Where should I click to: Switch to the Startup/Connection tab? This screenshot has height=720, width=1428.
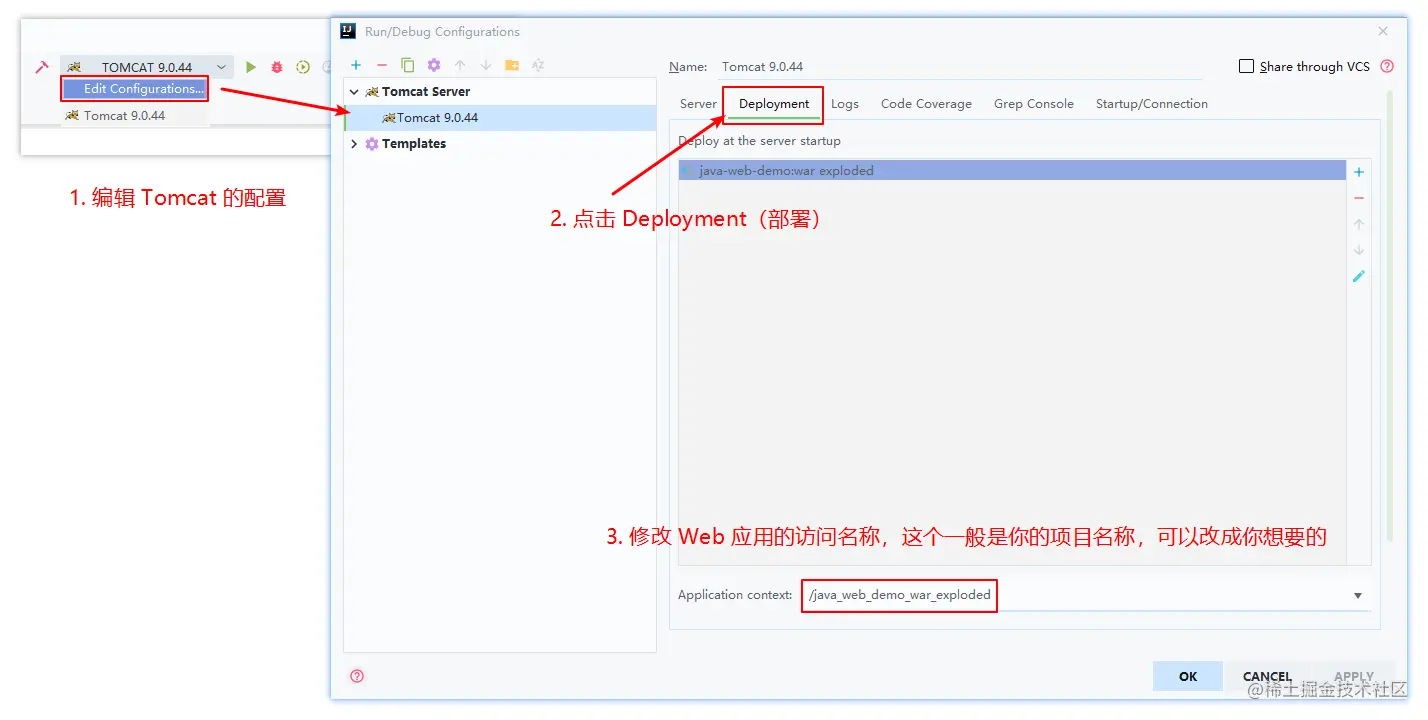[1152, 103]
